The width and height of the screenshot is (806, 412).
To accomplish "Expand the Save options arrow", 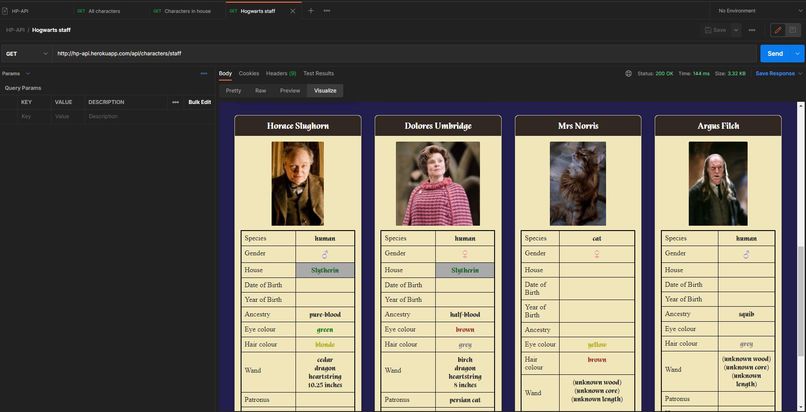I will [736, 30].
